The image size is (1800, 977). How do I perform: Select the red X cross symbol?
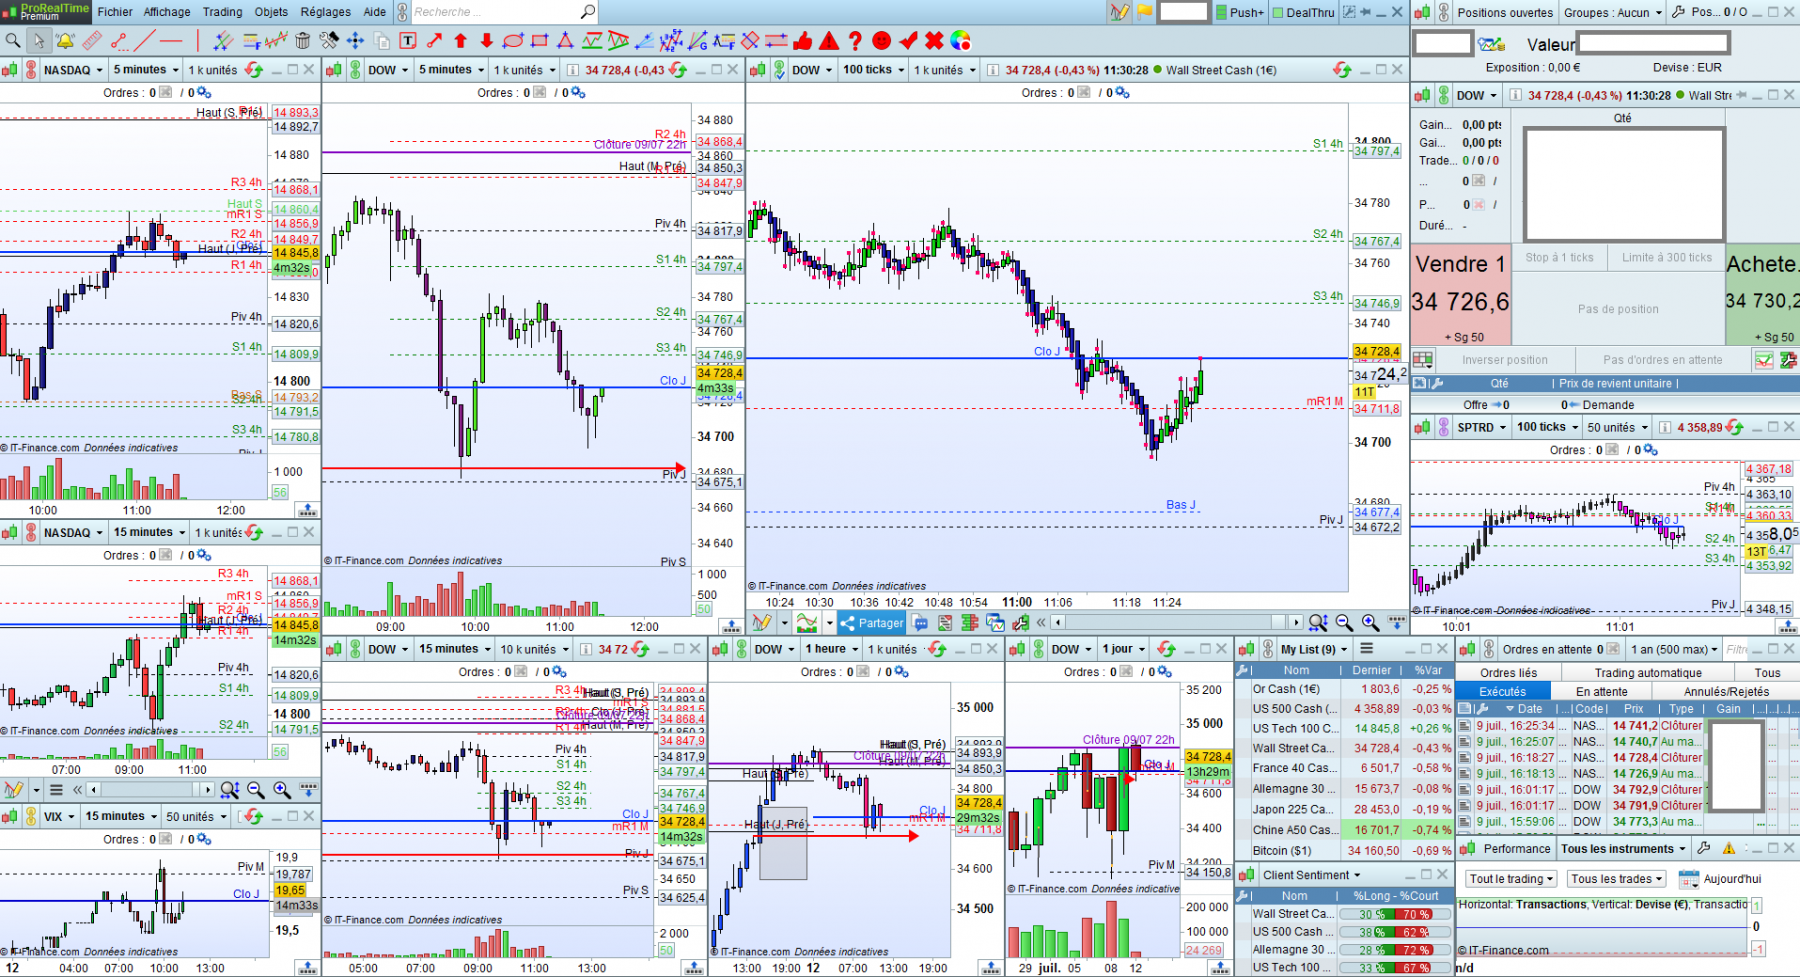(934, 41)
